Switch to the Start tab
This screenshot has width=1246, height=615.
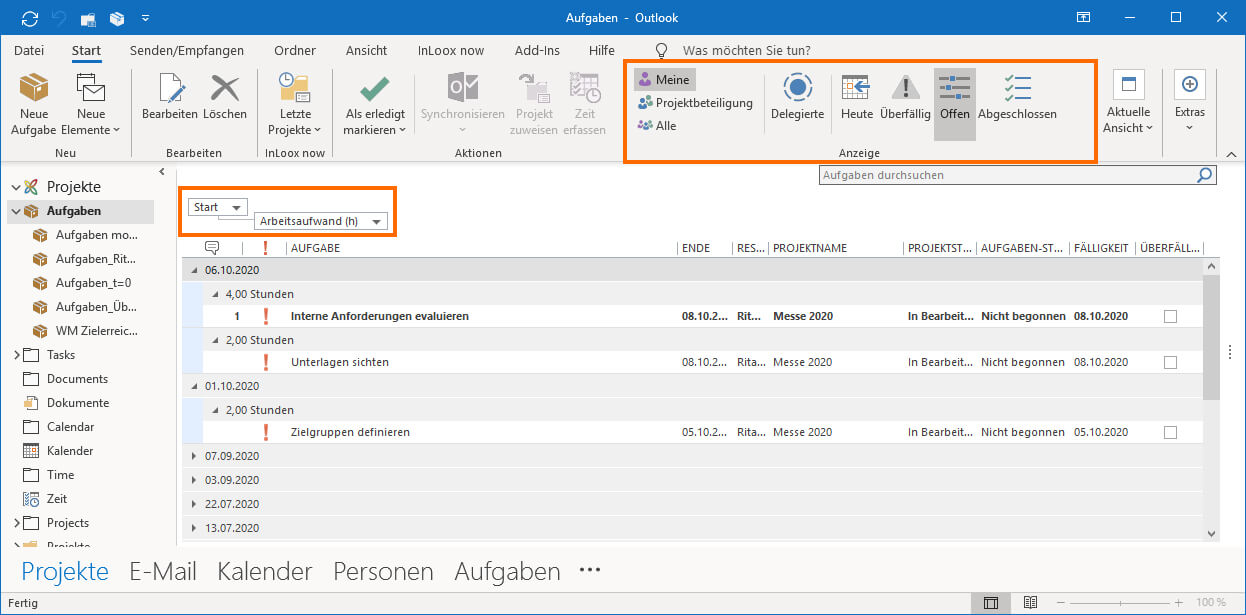[x=86, y=50]
